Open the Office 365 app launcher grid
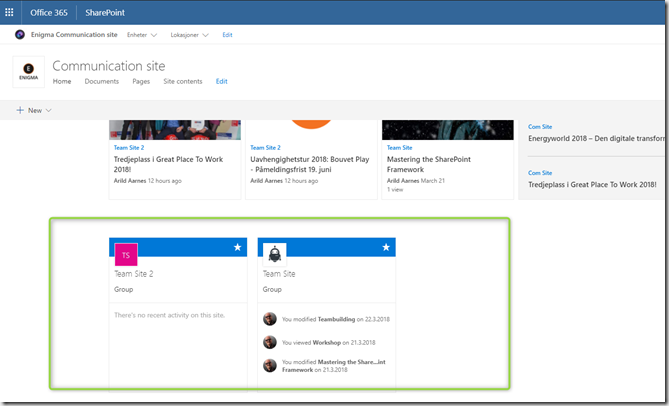The width and height of the screenshot is (669, 406). coord(9,12)
